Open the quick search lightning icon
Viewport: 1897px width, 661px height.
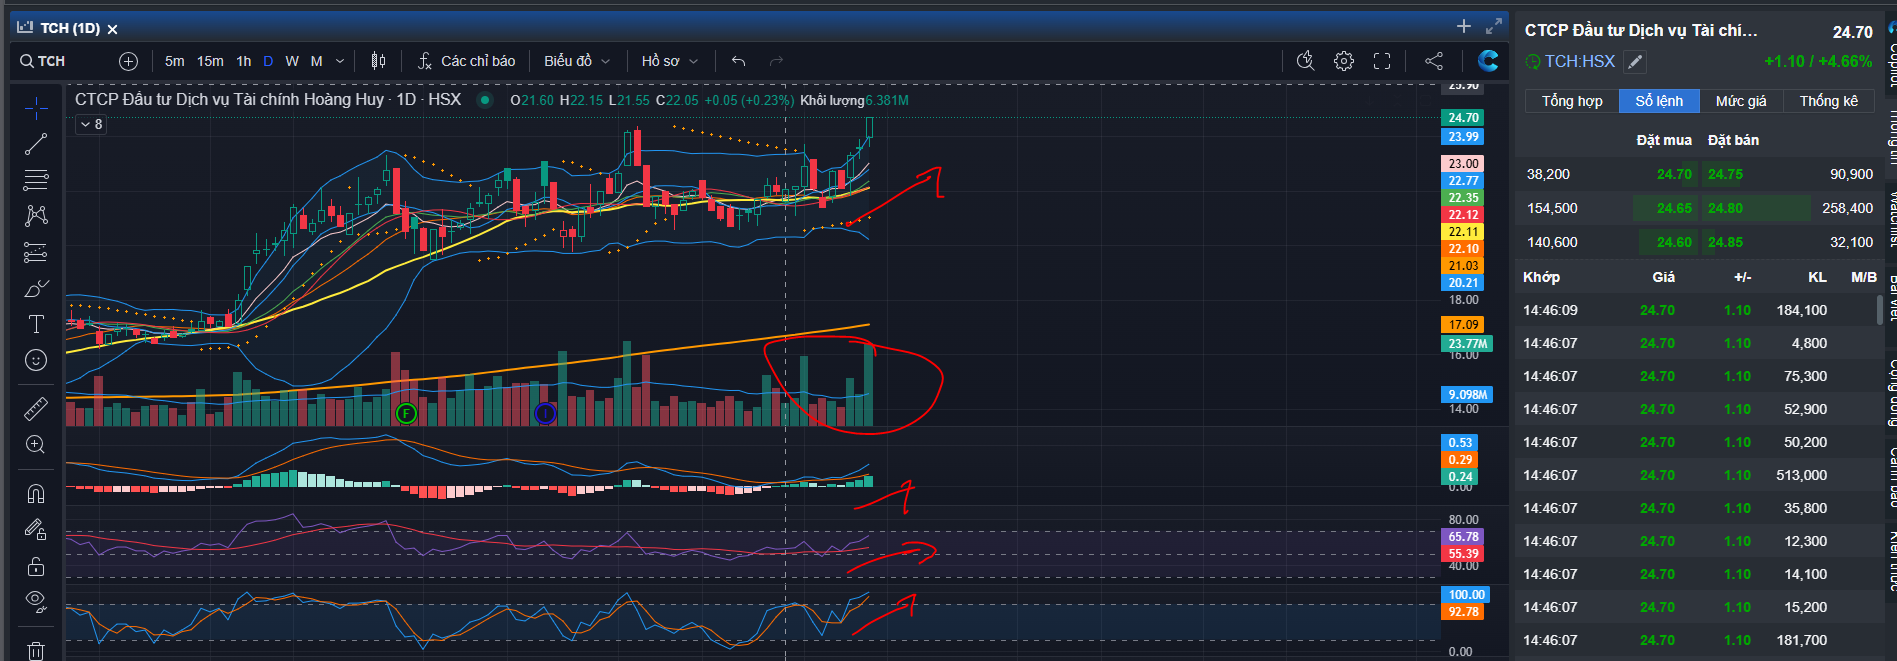pyautogui.click(x=1305, y=61)
